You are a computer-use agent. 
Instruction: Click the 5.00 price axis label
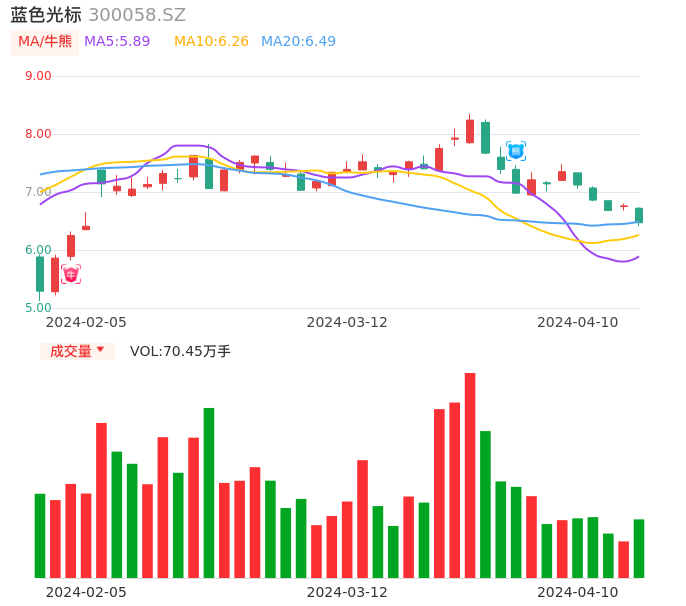pos(38,308)
